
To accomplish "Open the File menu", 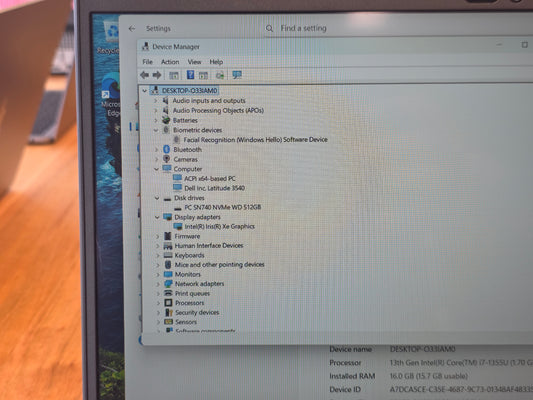I will (x=147, y=62).
